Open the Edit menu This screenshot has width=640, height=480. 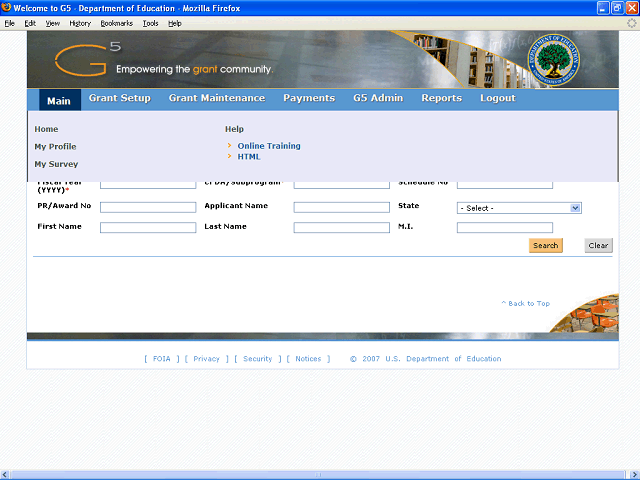(x=30, y=23)
